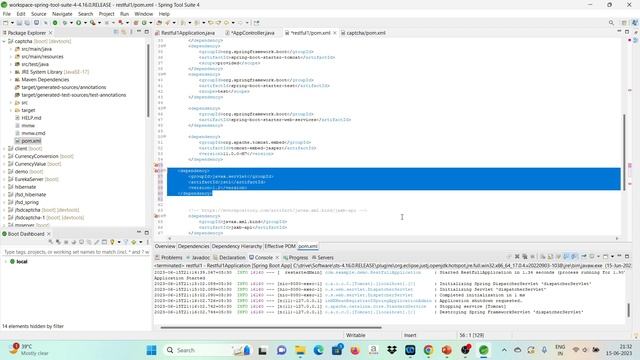Minimize the Package Explorer panel
Screen dimensions: 640x360
(x=139, y=32)
